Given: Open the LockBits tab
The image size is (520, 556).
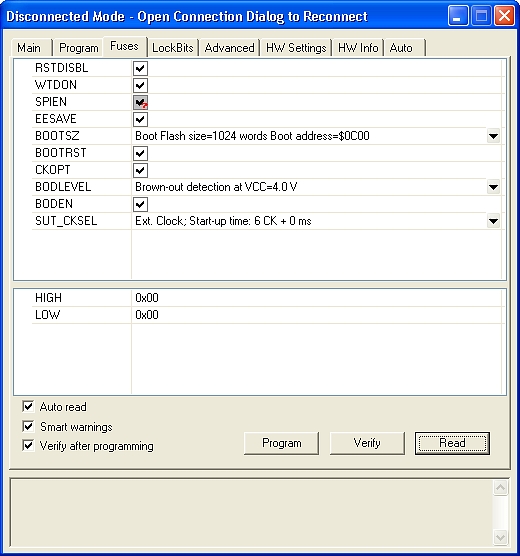Looking at the screenshot, I should tap(173, 48).
